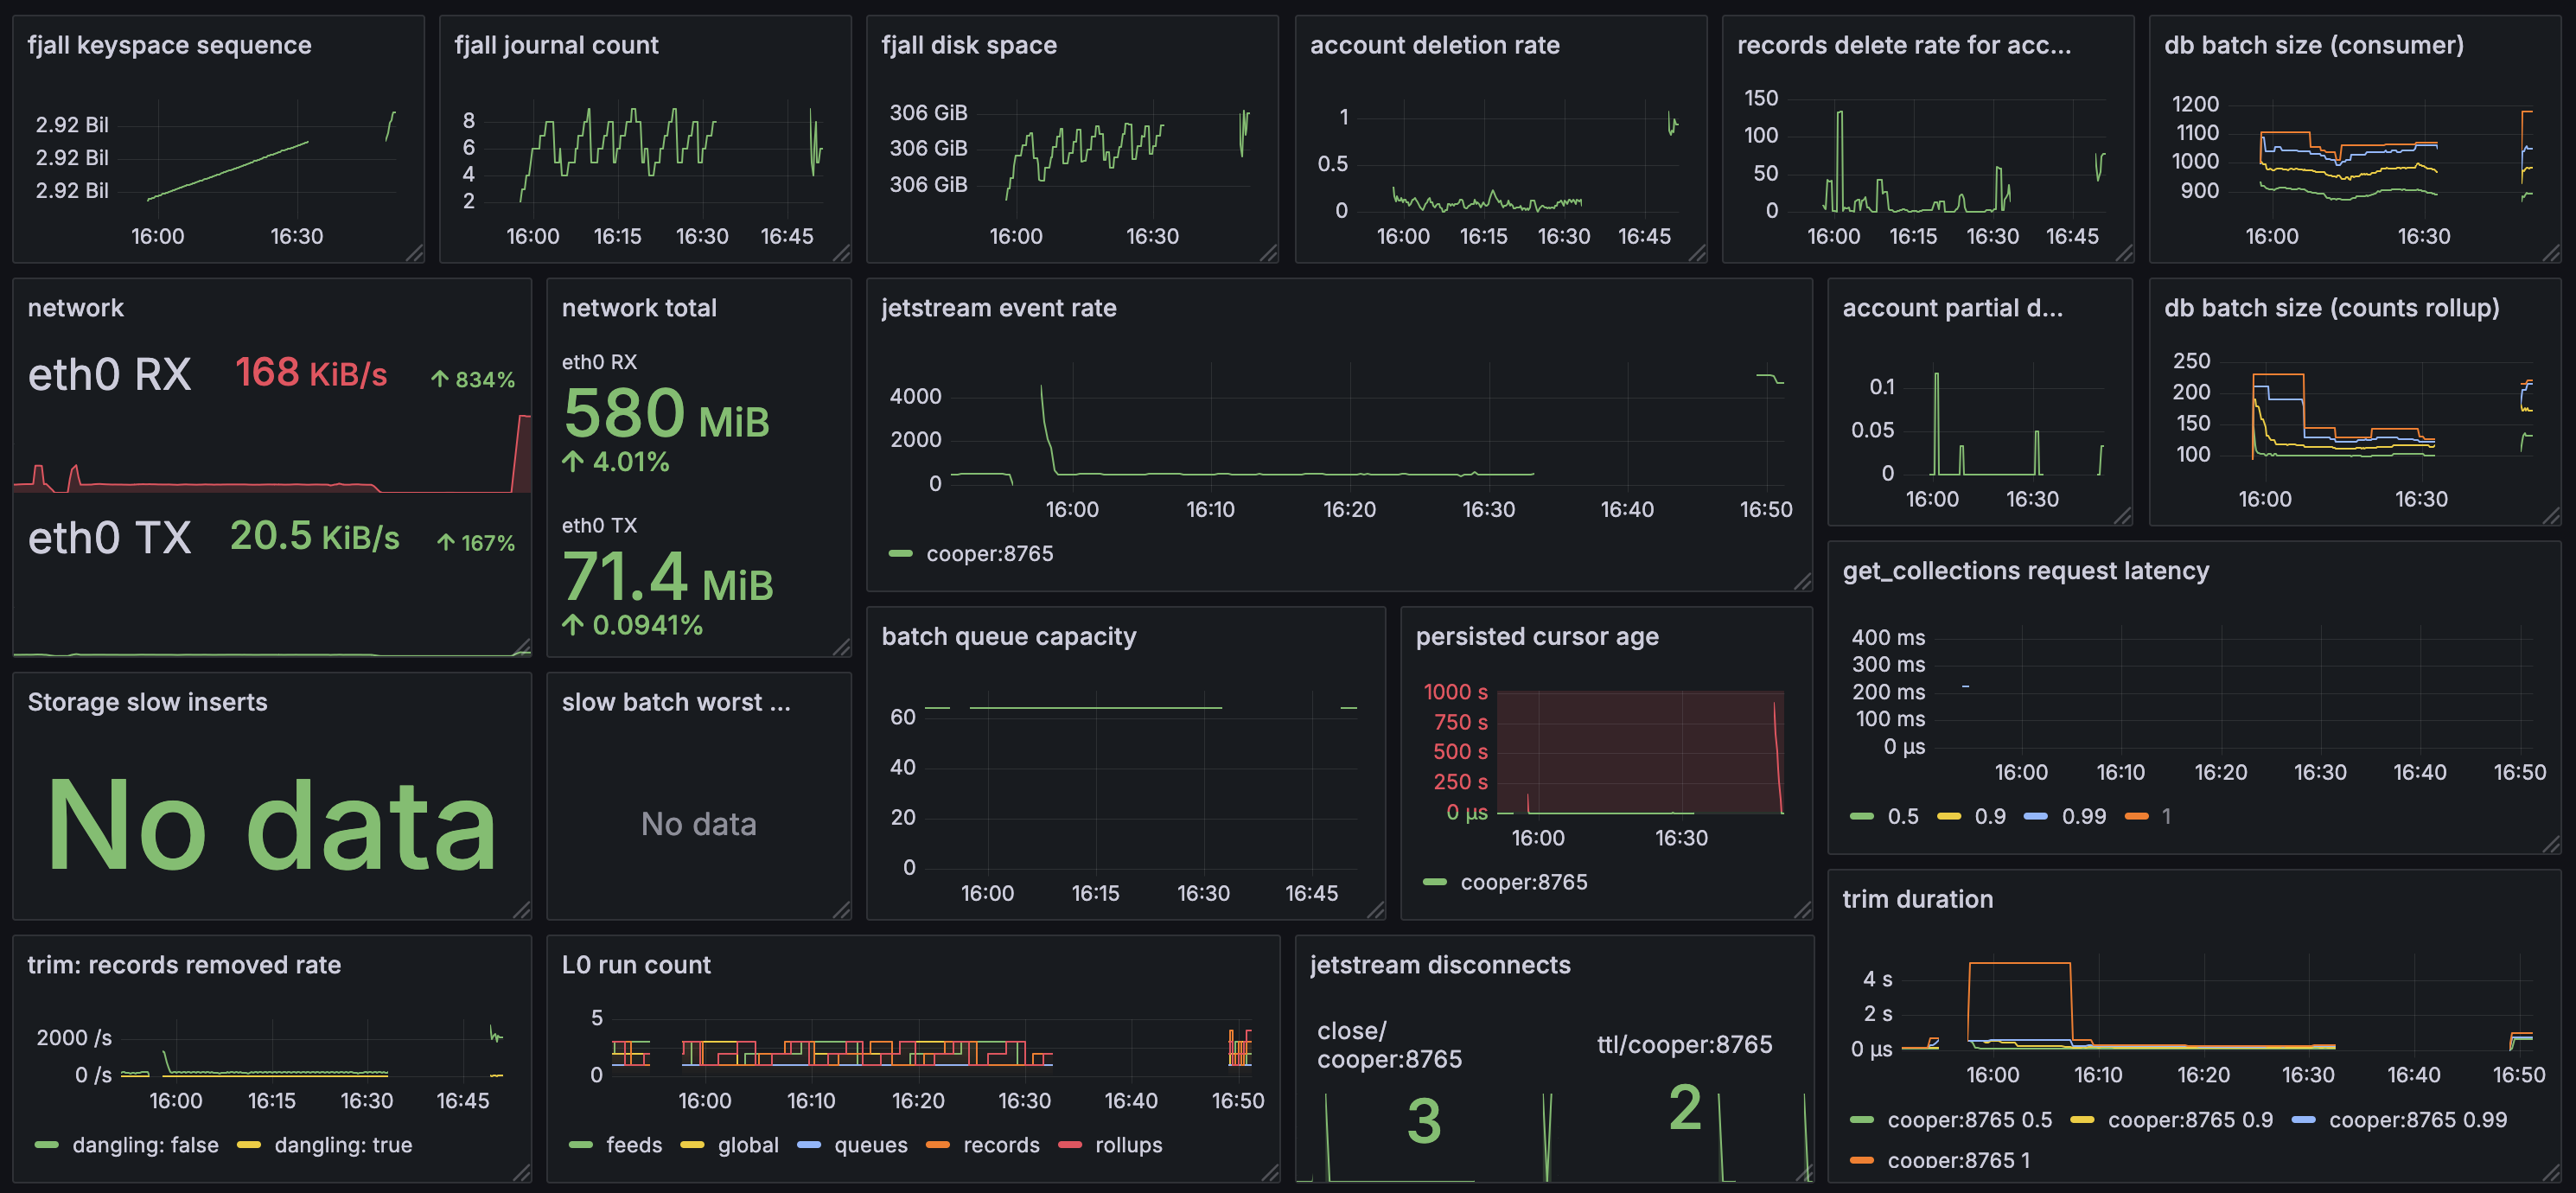Open the 'trim duration' panel title menu
Image resolution: width=2576 pixels, height=1193 pixels.
(x=1917, y=900)
